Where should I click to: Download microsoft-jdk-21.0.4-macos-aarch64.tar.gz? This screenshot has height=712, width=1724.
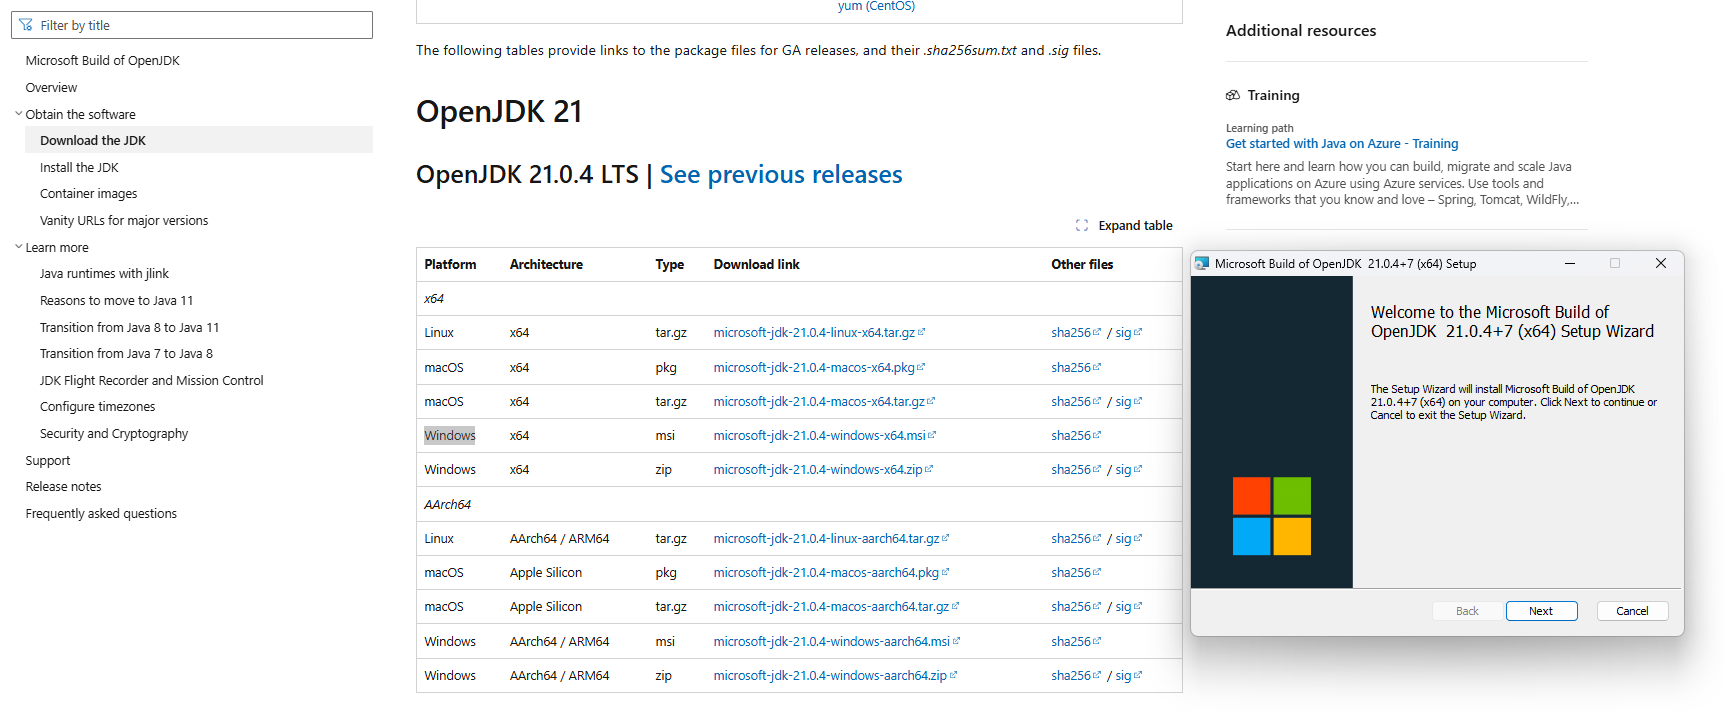[x=837, y=607]
